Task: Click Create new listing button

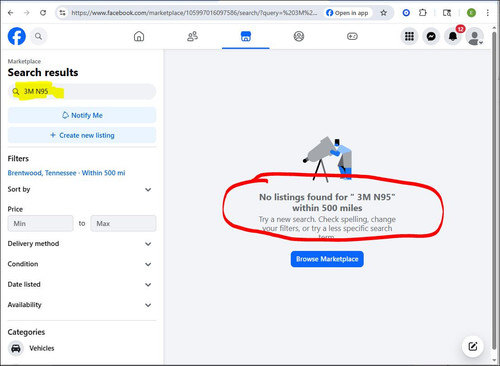Action: 82,135
